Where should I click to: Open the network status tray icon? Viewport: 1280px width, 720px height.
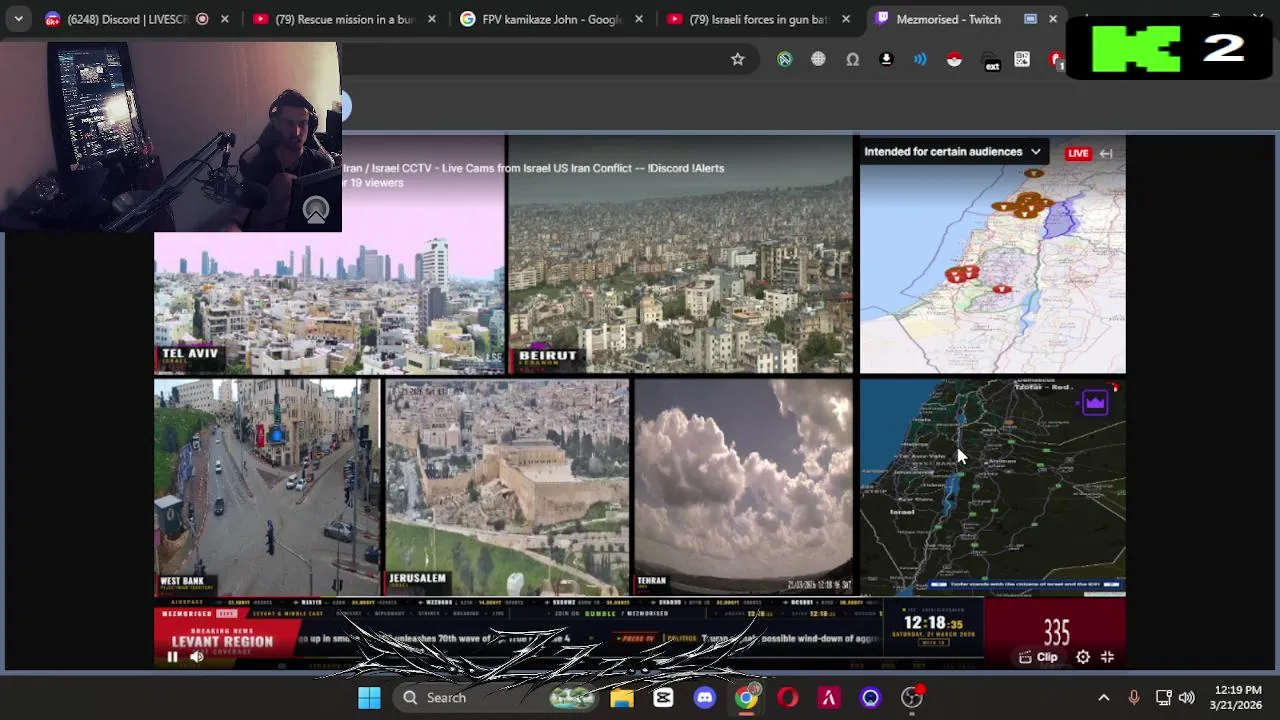click(1163, 697)
